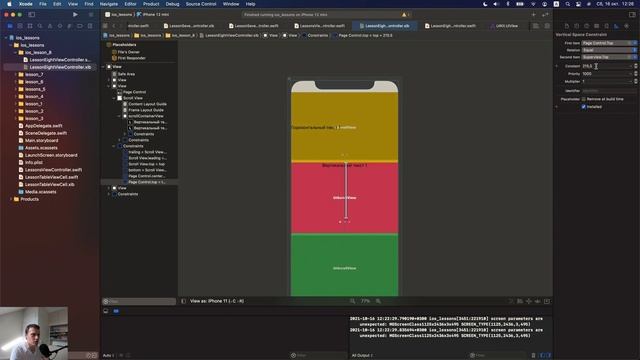Open the Editor menu
The height and width of the screenshot is (360, 640).
click(x=130, y=4)
